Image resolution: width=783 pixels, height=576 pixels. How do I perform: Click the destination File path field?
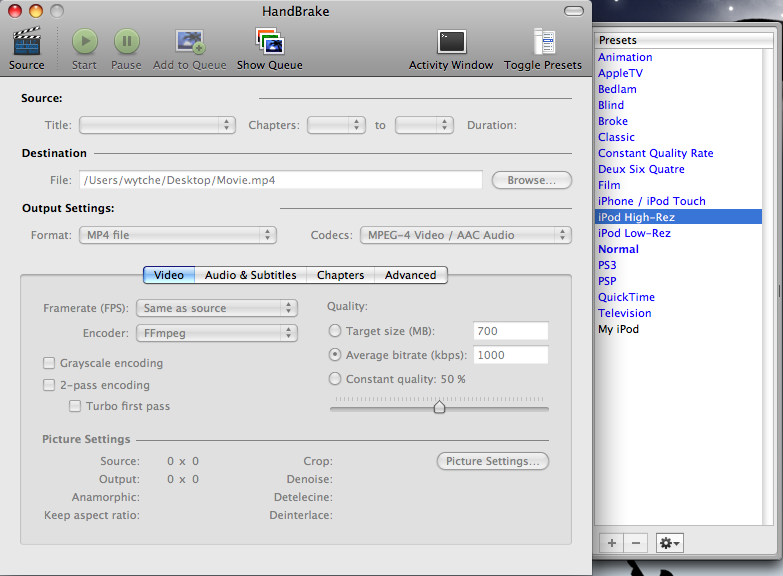coord(281,180)
